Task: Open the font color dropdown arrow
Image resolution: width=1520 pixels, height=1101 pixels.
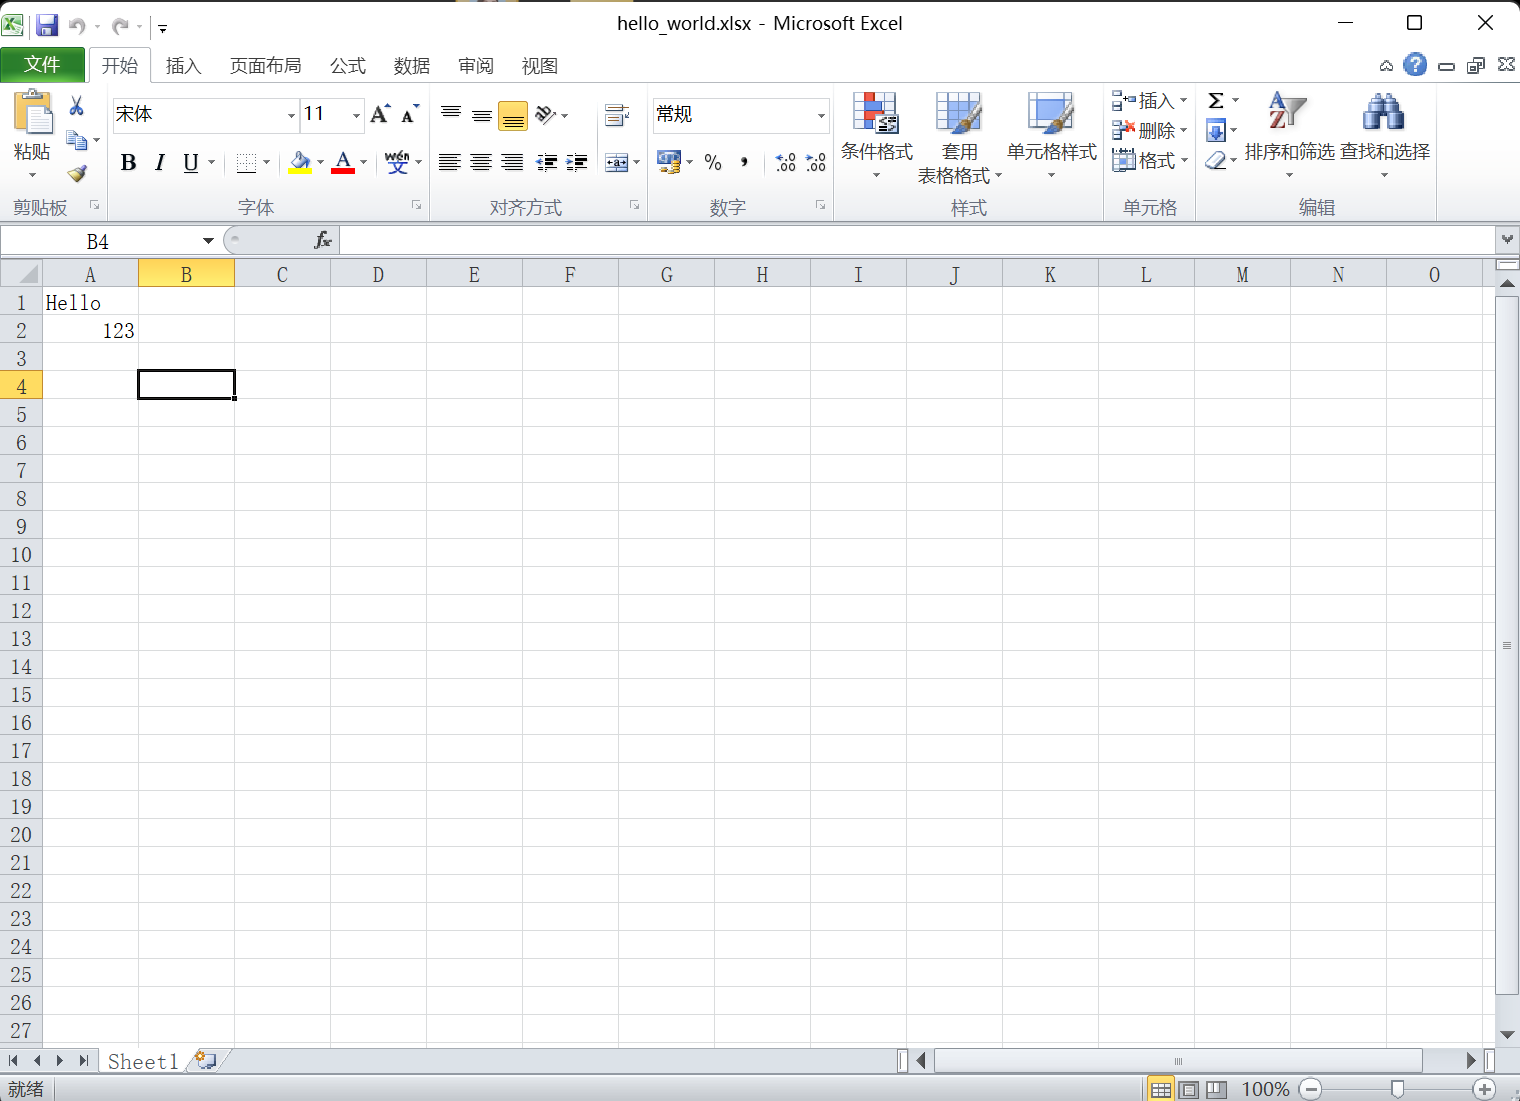Action: point(362,162)
